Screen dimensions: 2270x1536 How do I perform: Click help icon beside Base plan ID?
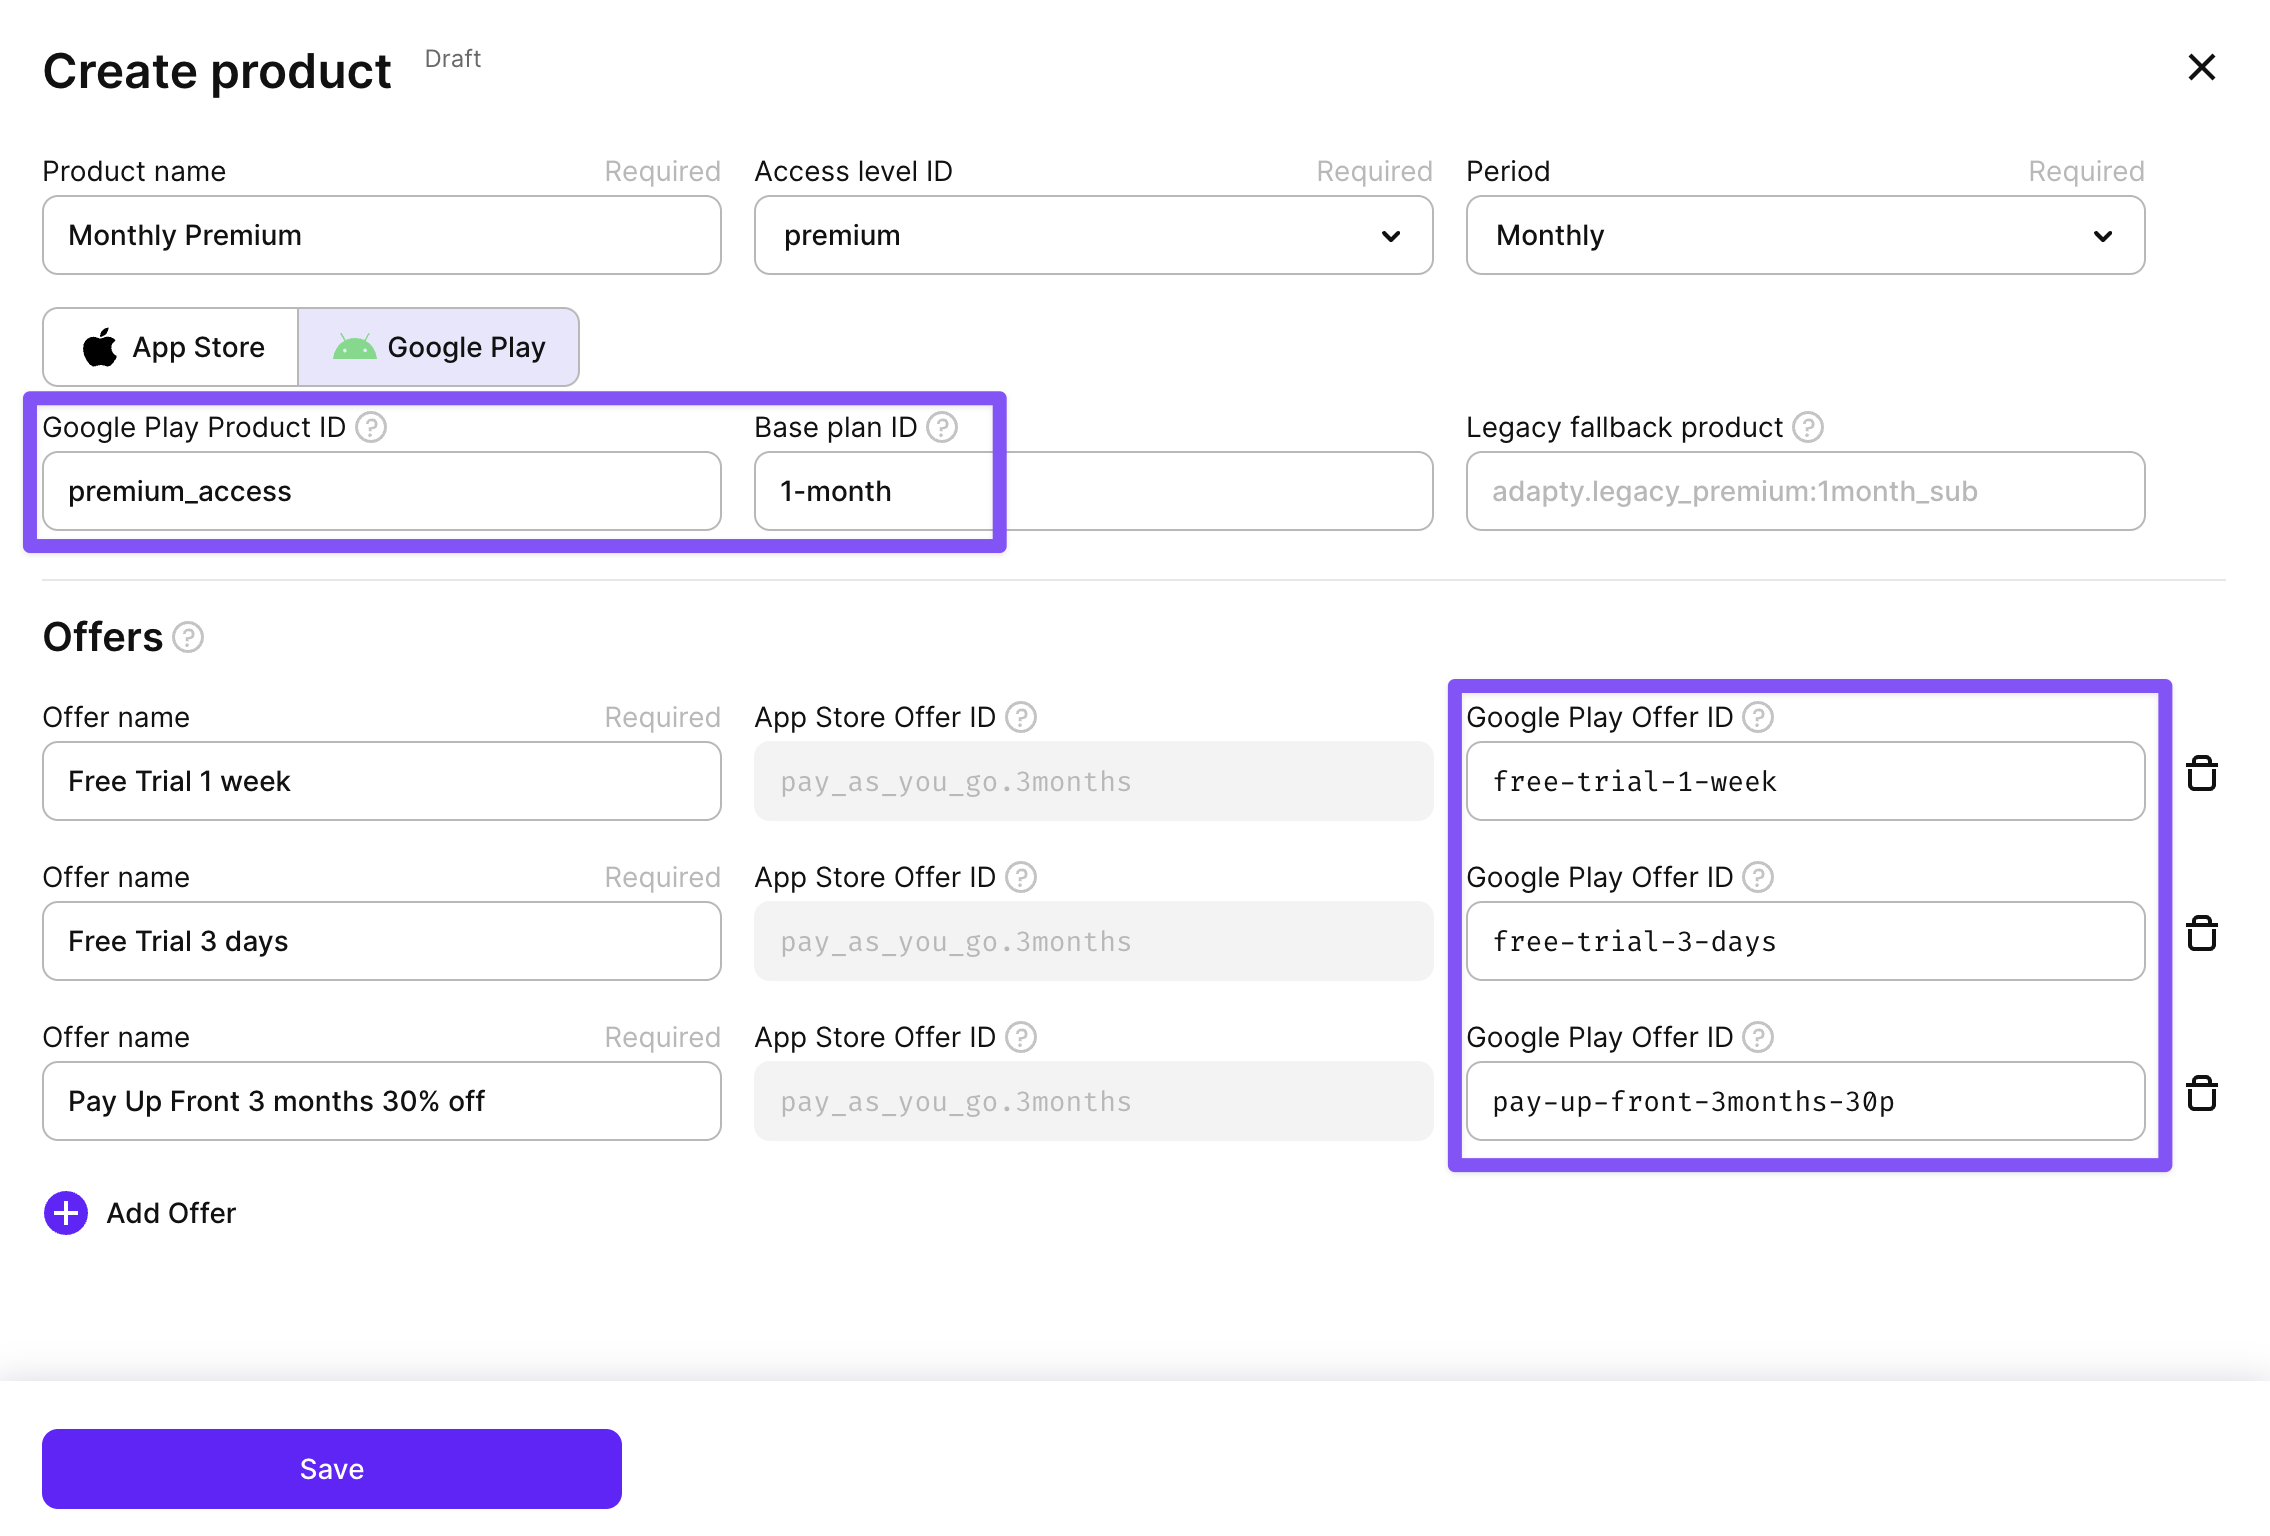click(941, 427)
